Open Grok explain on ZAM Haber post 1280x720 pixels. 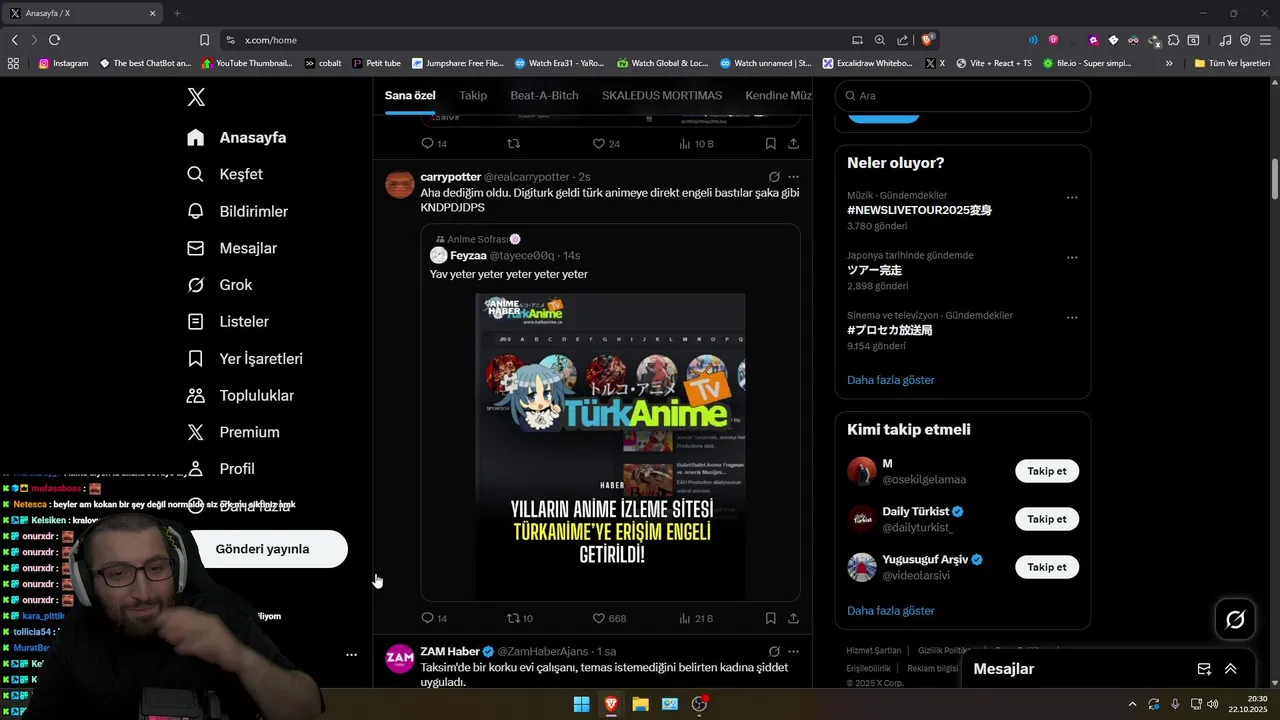coord(774,651)
